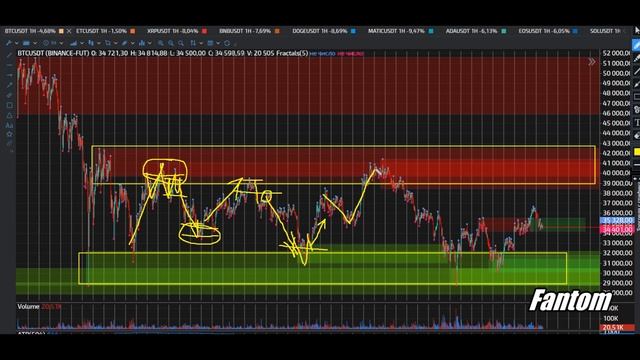Image resolution: width=640 pixels, height=360 pixels.
Task: Click the bar chart type icon
Action: (73, 43)
